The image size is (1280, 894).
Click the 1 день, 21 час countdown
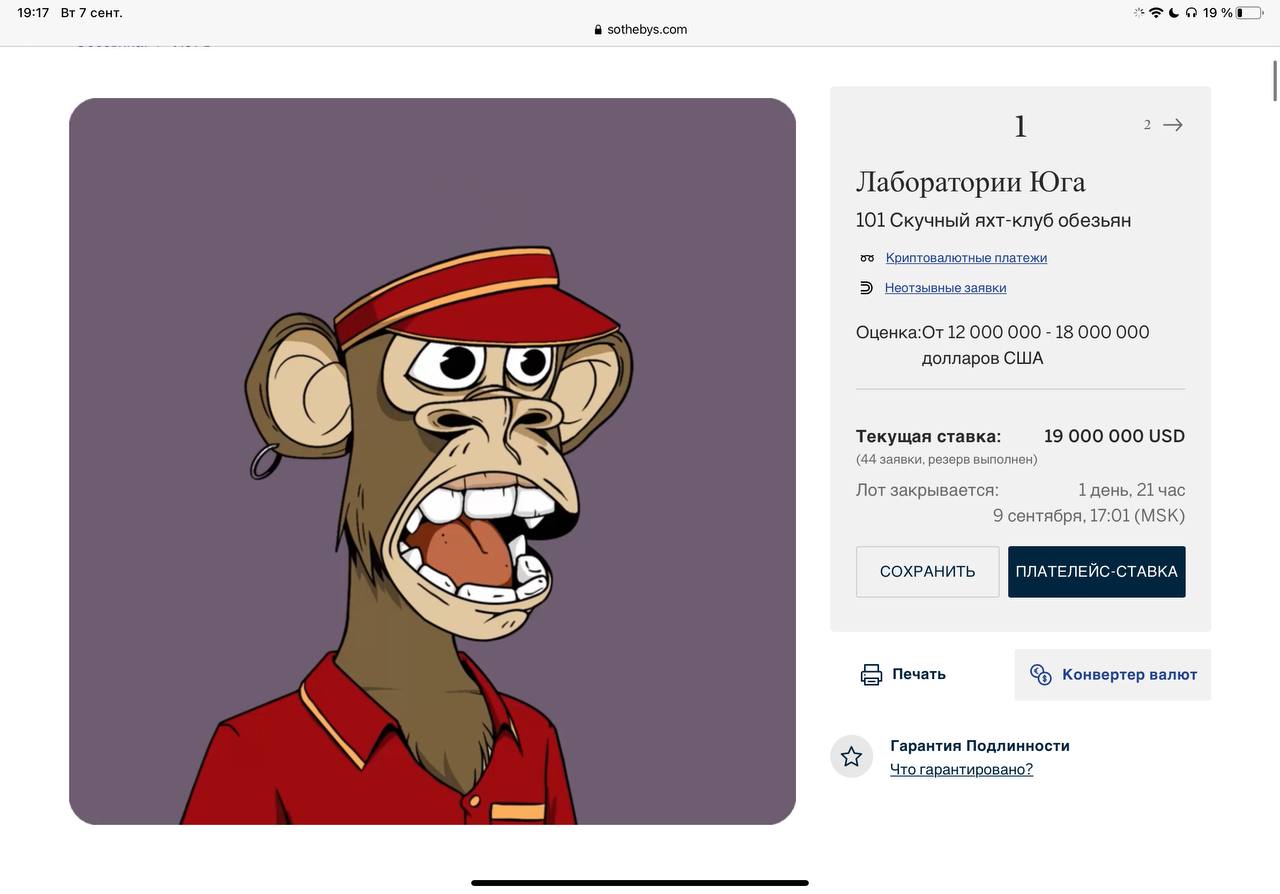1132,490
